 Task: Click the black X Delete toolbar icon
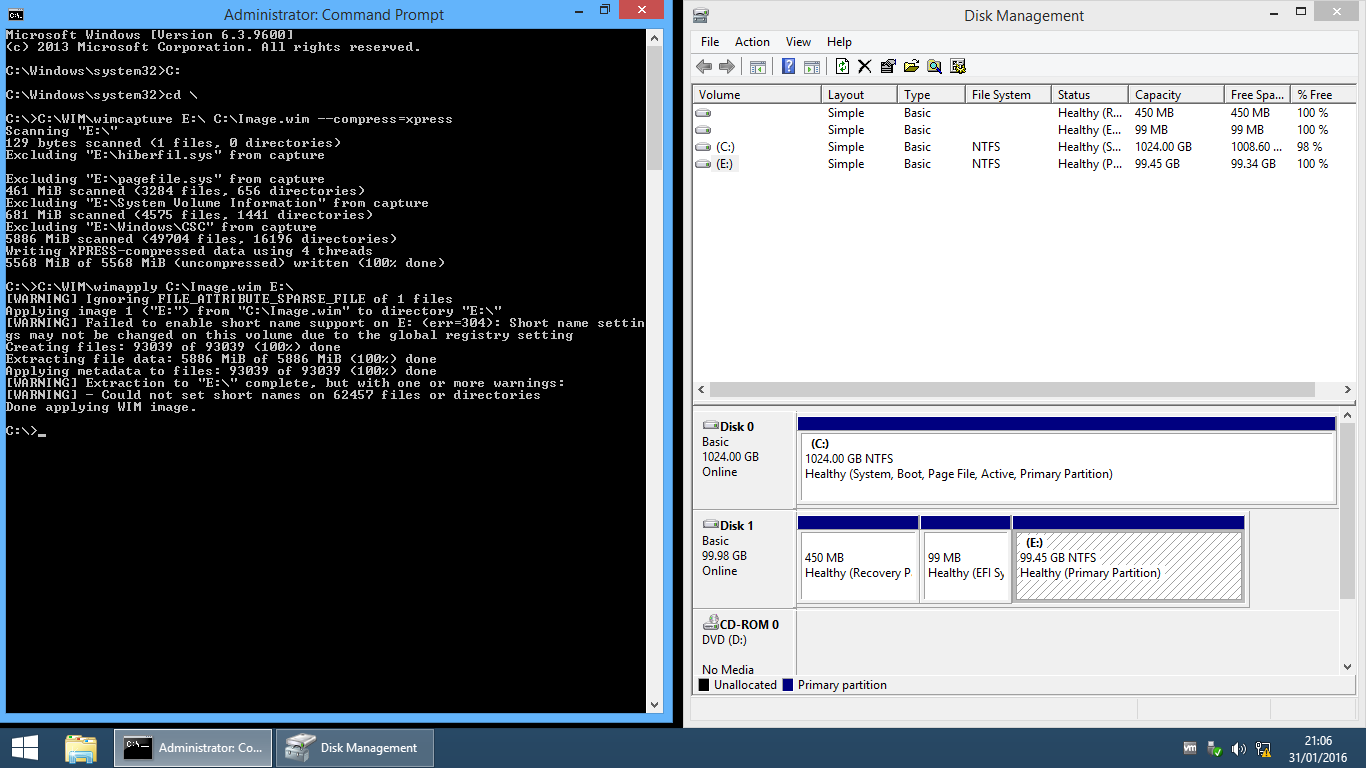point(864,67)
